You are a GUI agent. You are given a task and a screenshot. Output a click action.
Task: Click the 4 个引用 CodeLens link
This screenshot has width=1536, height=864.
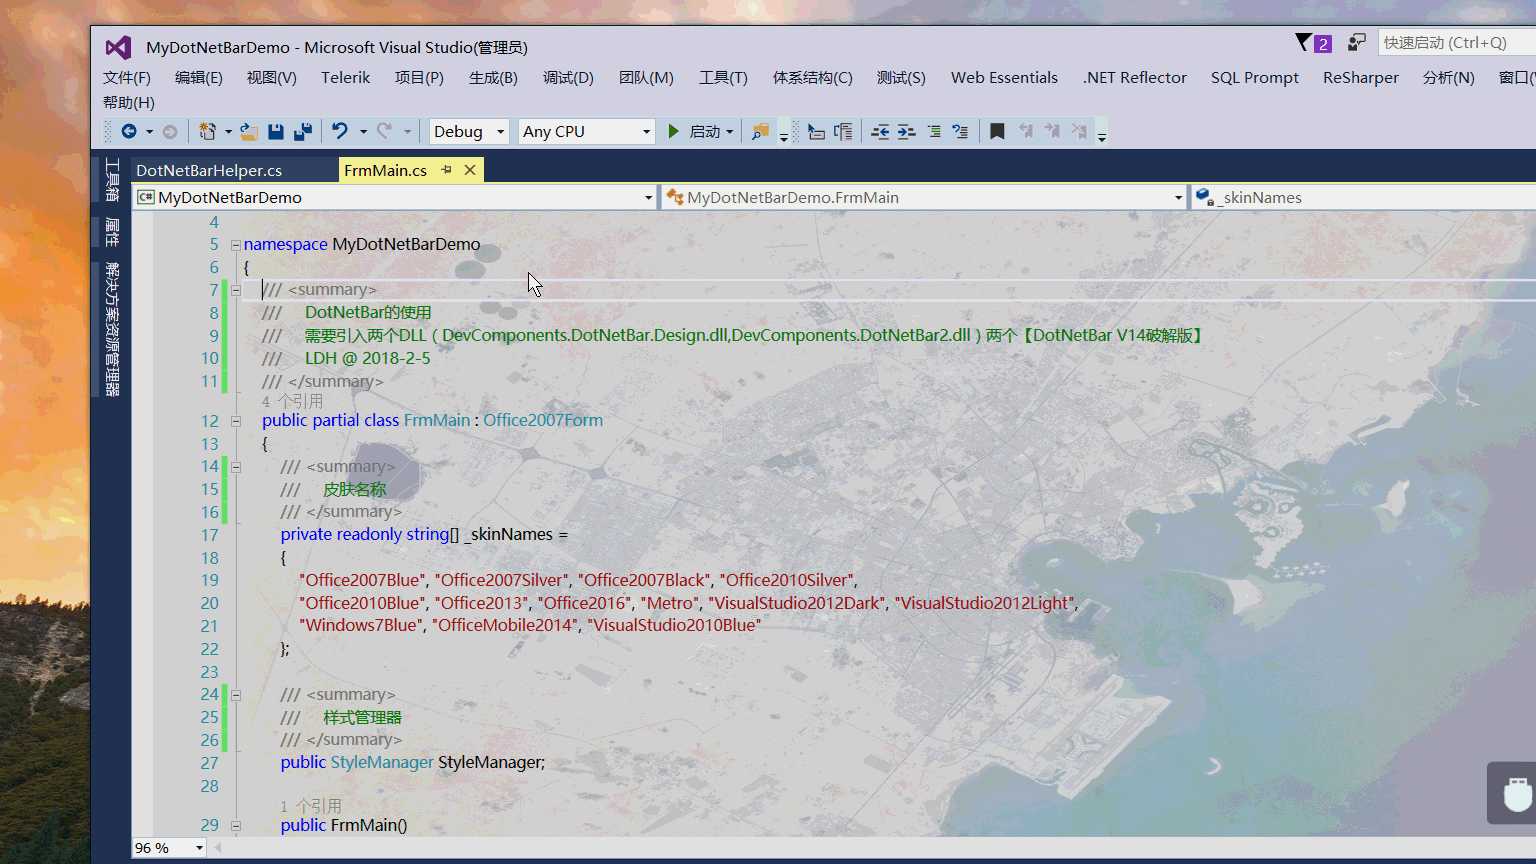[292, 401]
